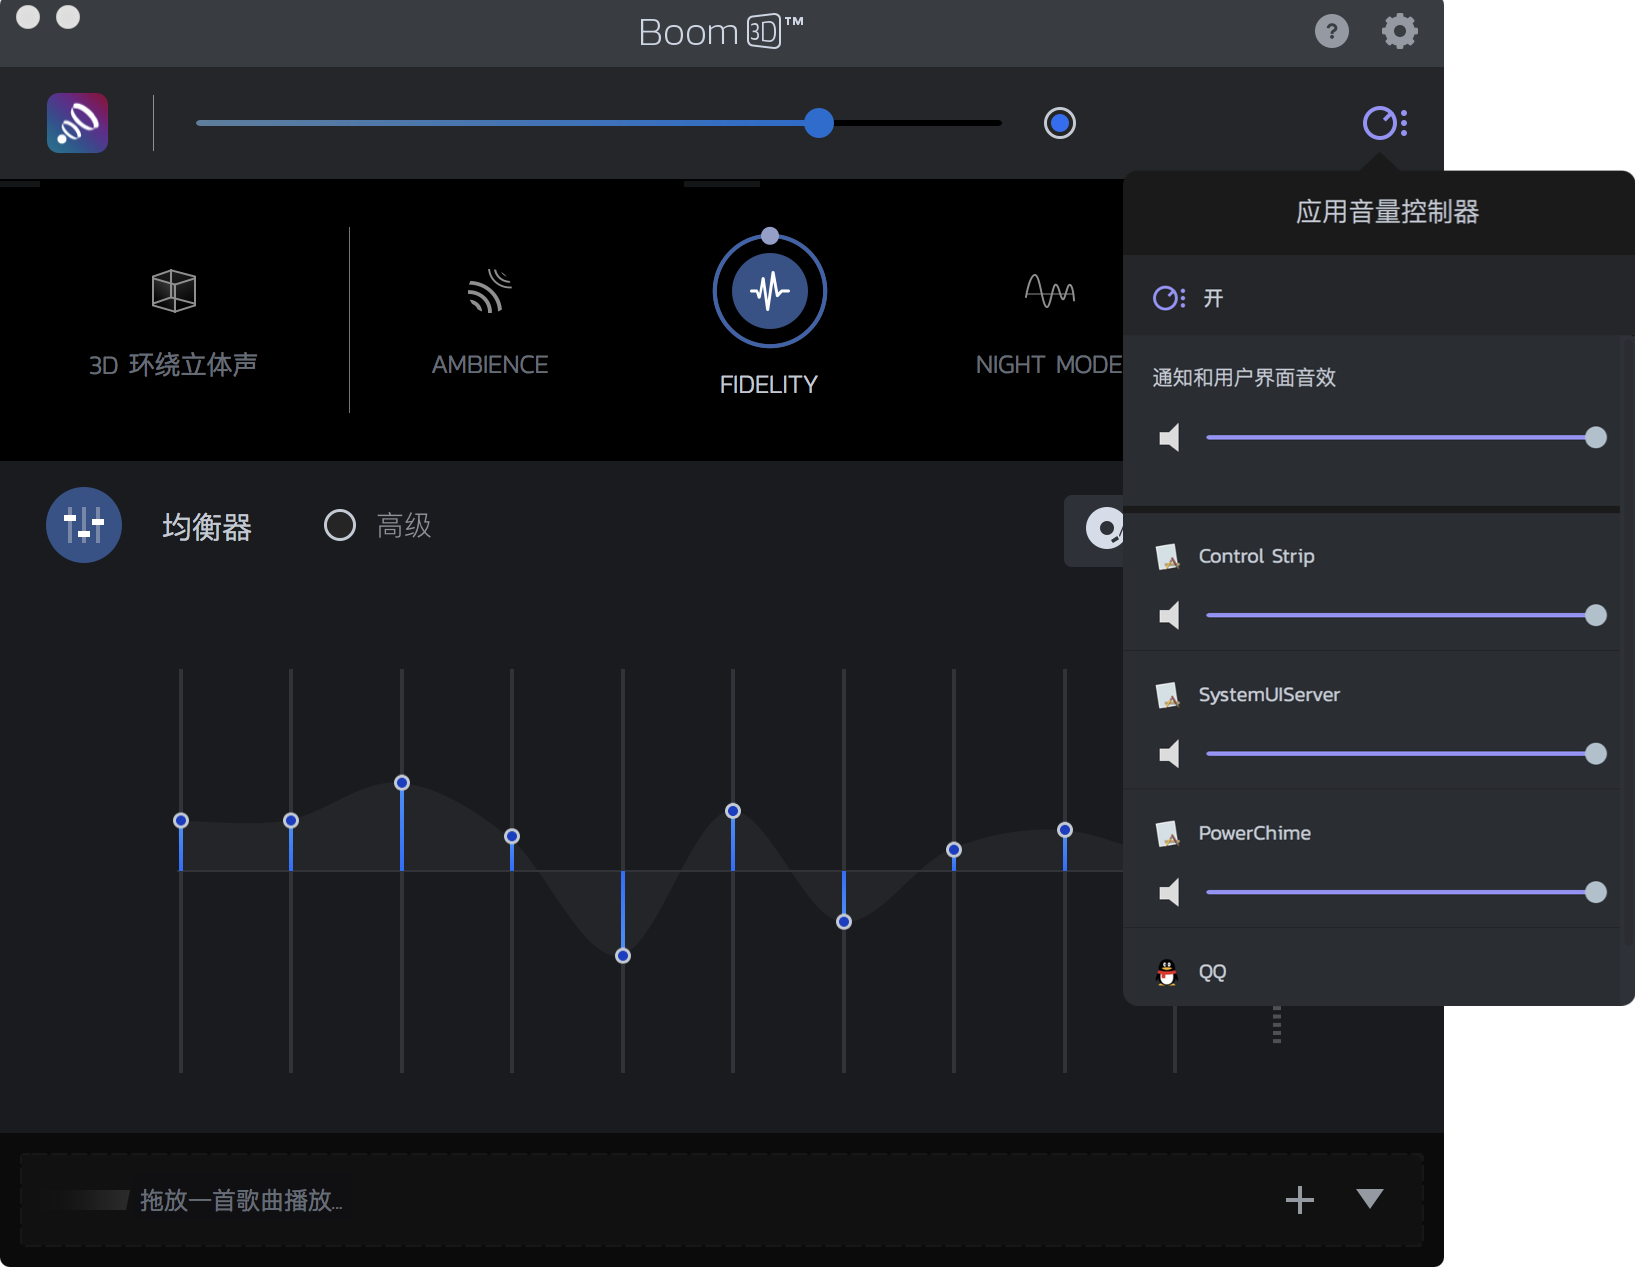
Task: Click the third equalizer band handle
Action: [x=402, y=783]
